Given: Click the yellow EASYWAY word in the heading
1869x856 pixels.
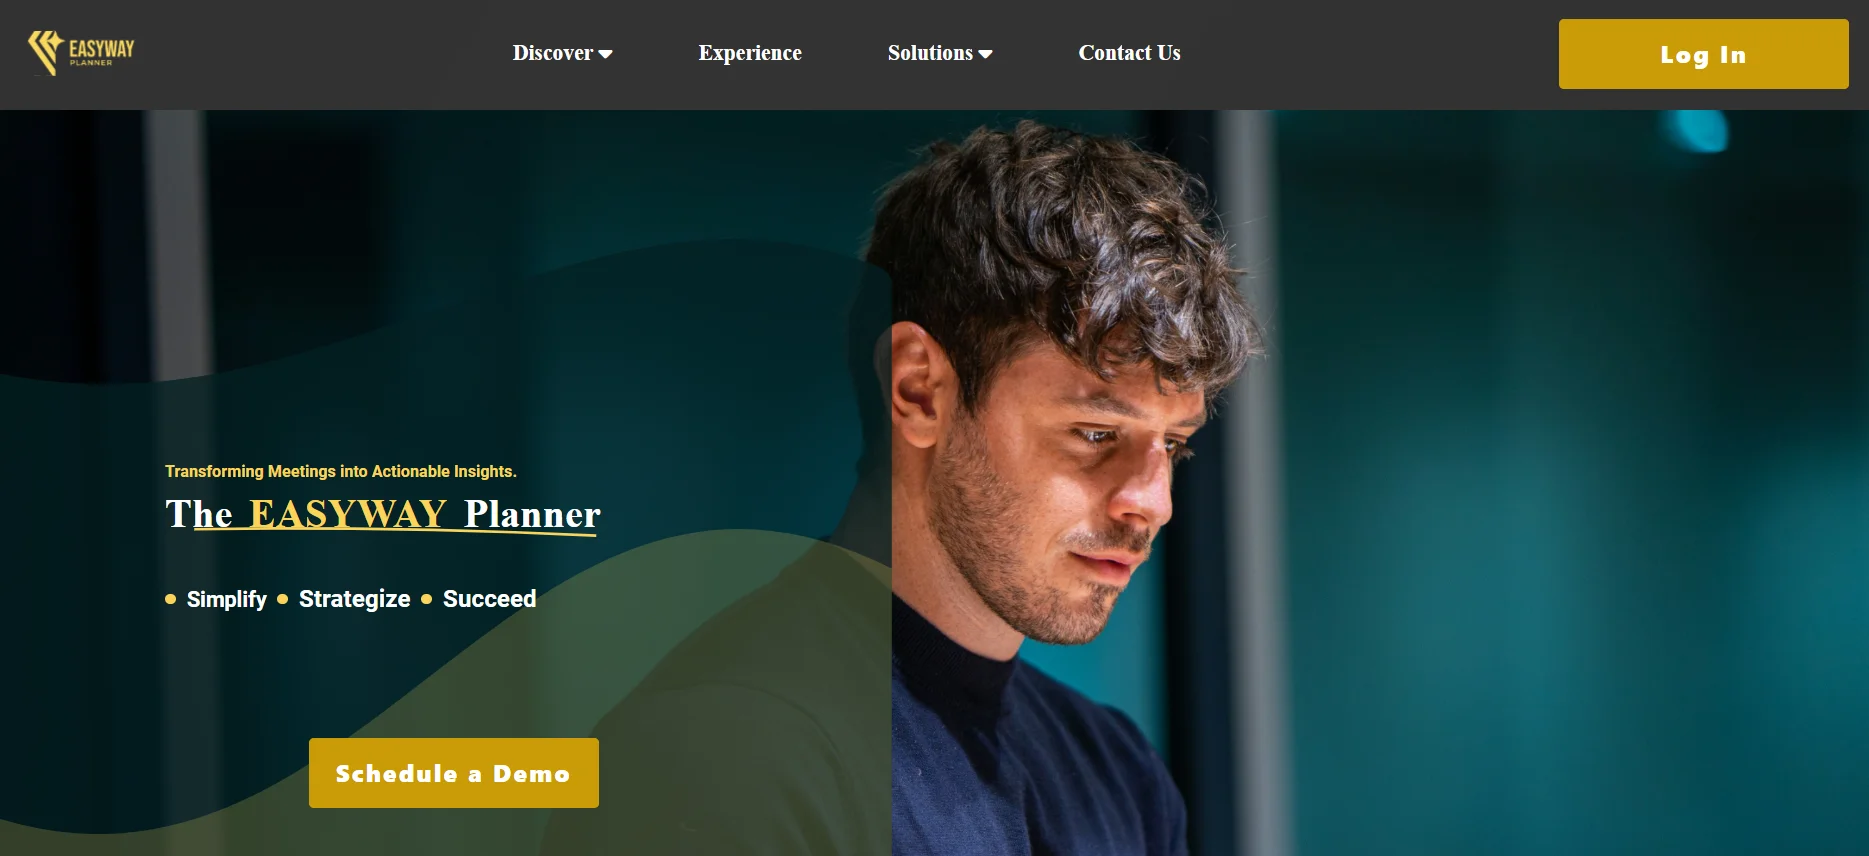Looking at the screenshot, I should coord(348,514).
